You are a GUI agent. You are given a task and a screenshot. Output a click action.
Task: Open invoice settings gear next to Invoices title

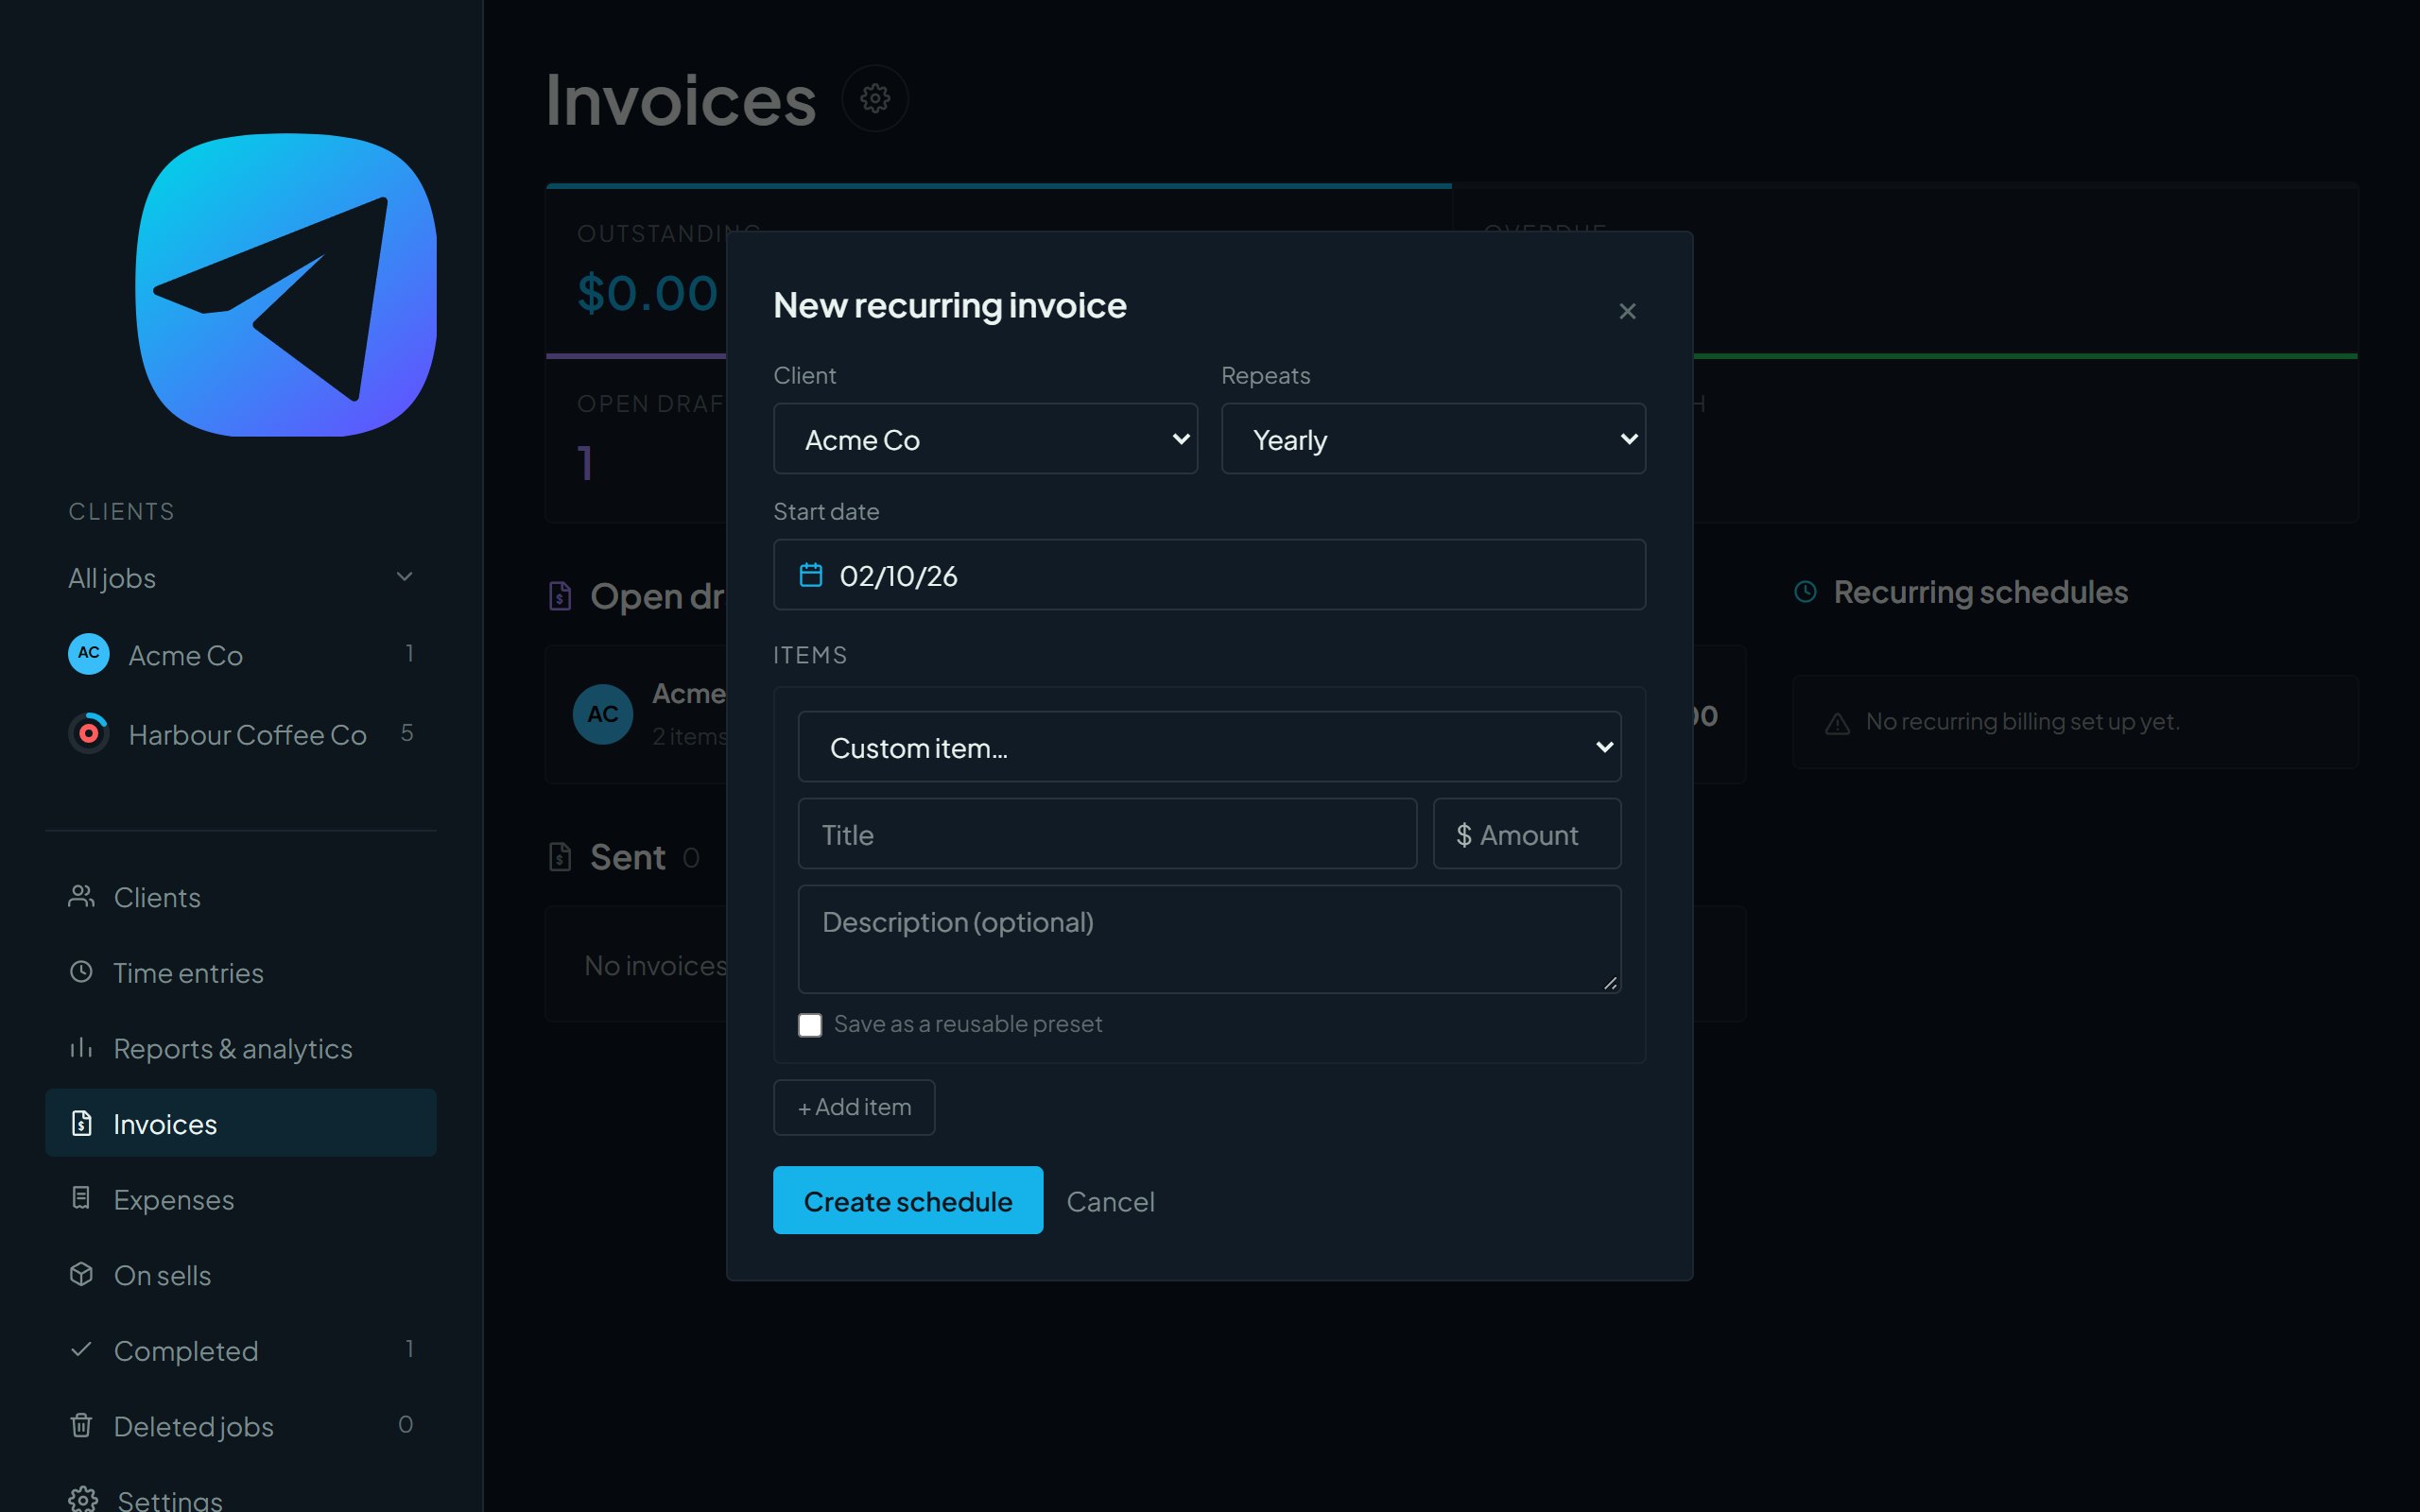[x=875, y=98]
